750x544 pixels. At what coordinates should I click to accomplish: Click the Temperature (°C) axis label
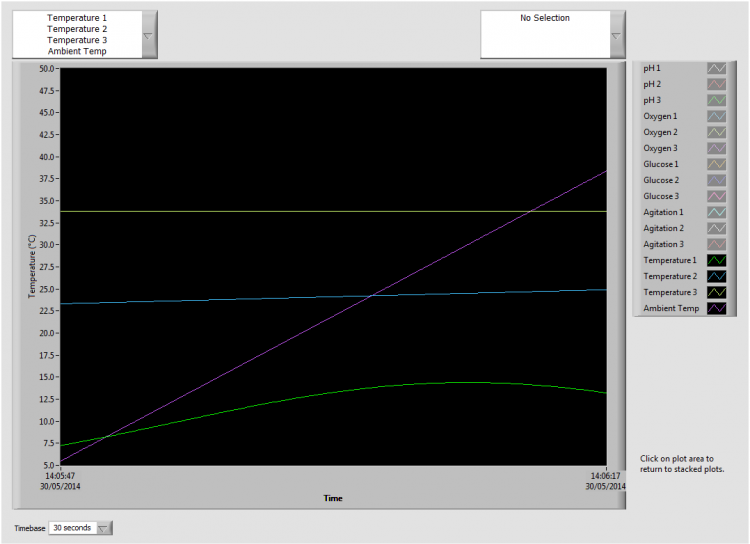pyautogui.click(x=32, y=266)
